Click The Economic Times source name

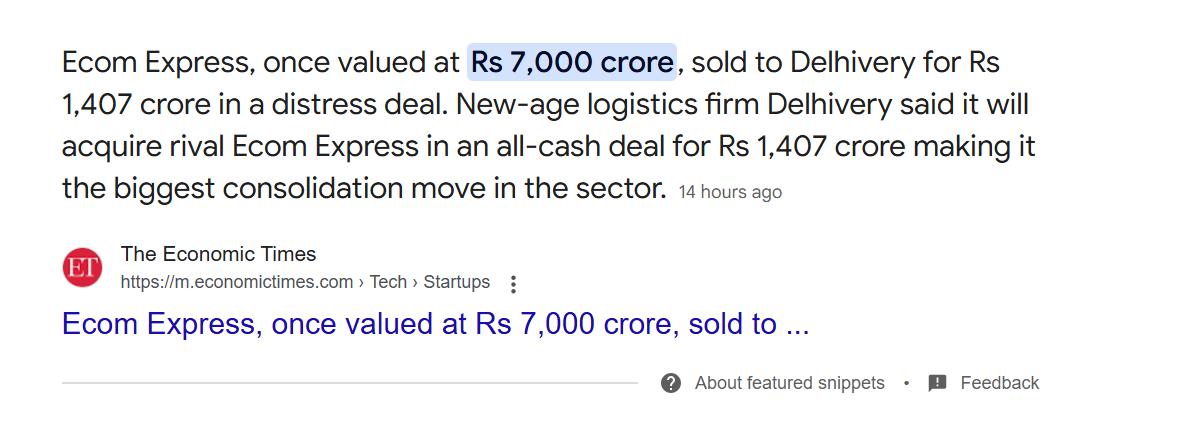click(218, 254)
